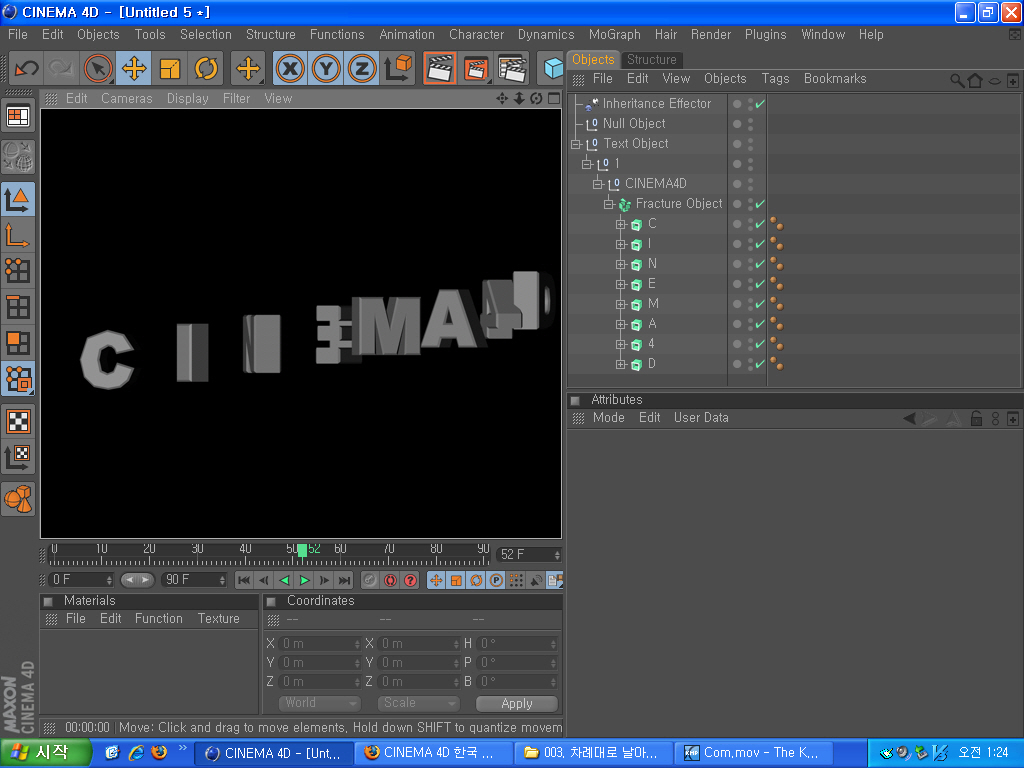The height and width of the screenshot is (768, 1024).
Task: Toggle parameter keyframe recording
Action: click(496, 580)
